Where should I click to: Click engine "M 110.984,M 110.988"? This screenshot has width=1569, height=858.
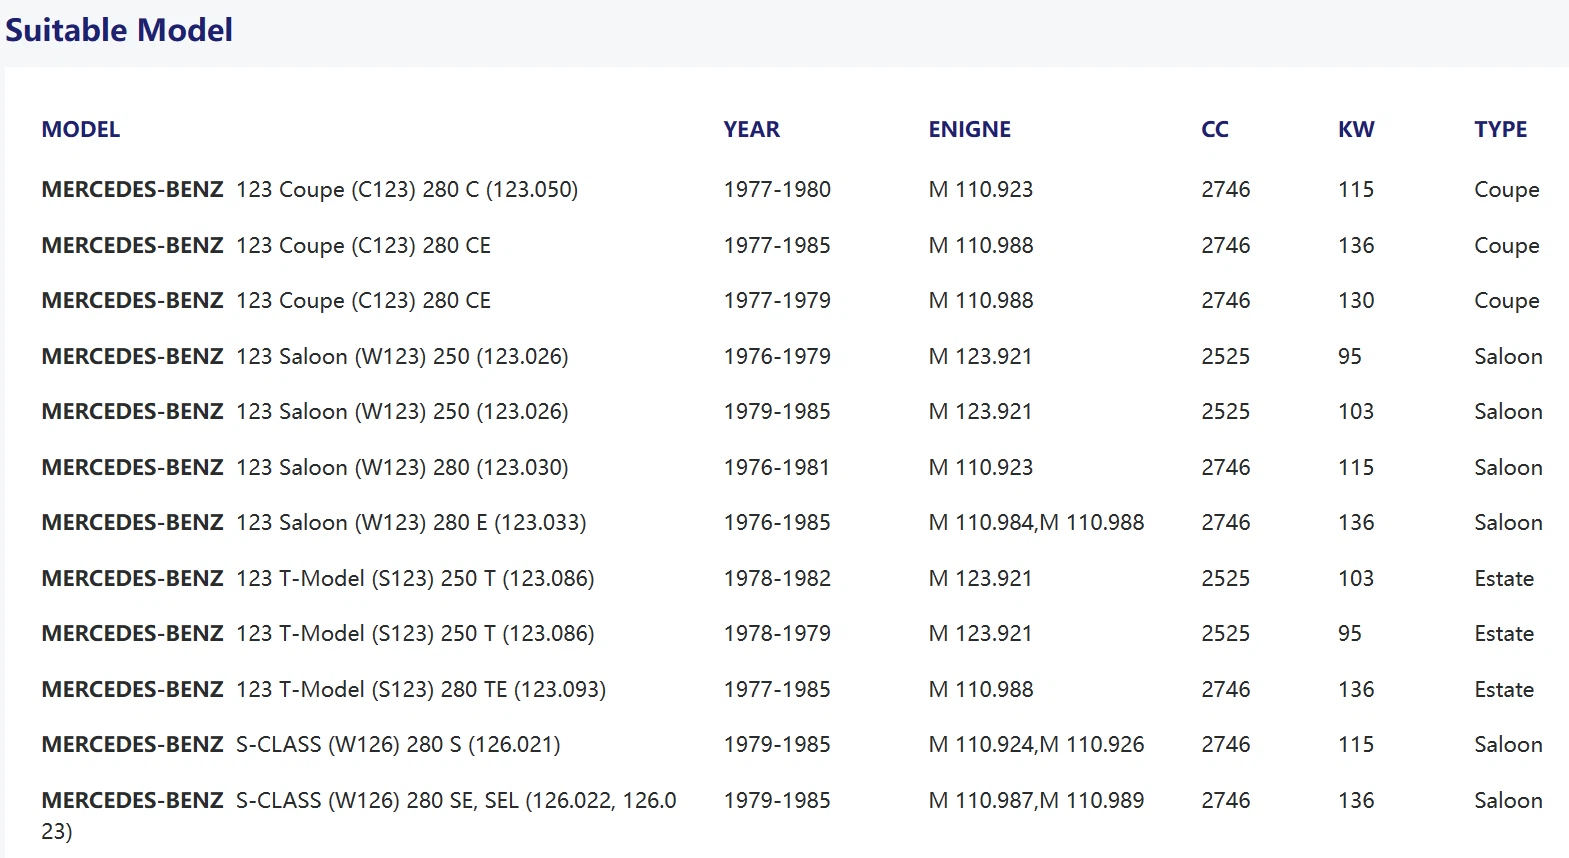1036,522
